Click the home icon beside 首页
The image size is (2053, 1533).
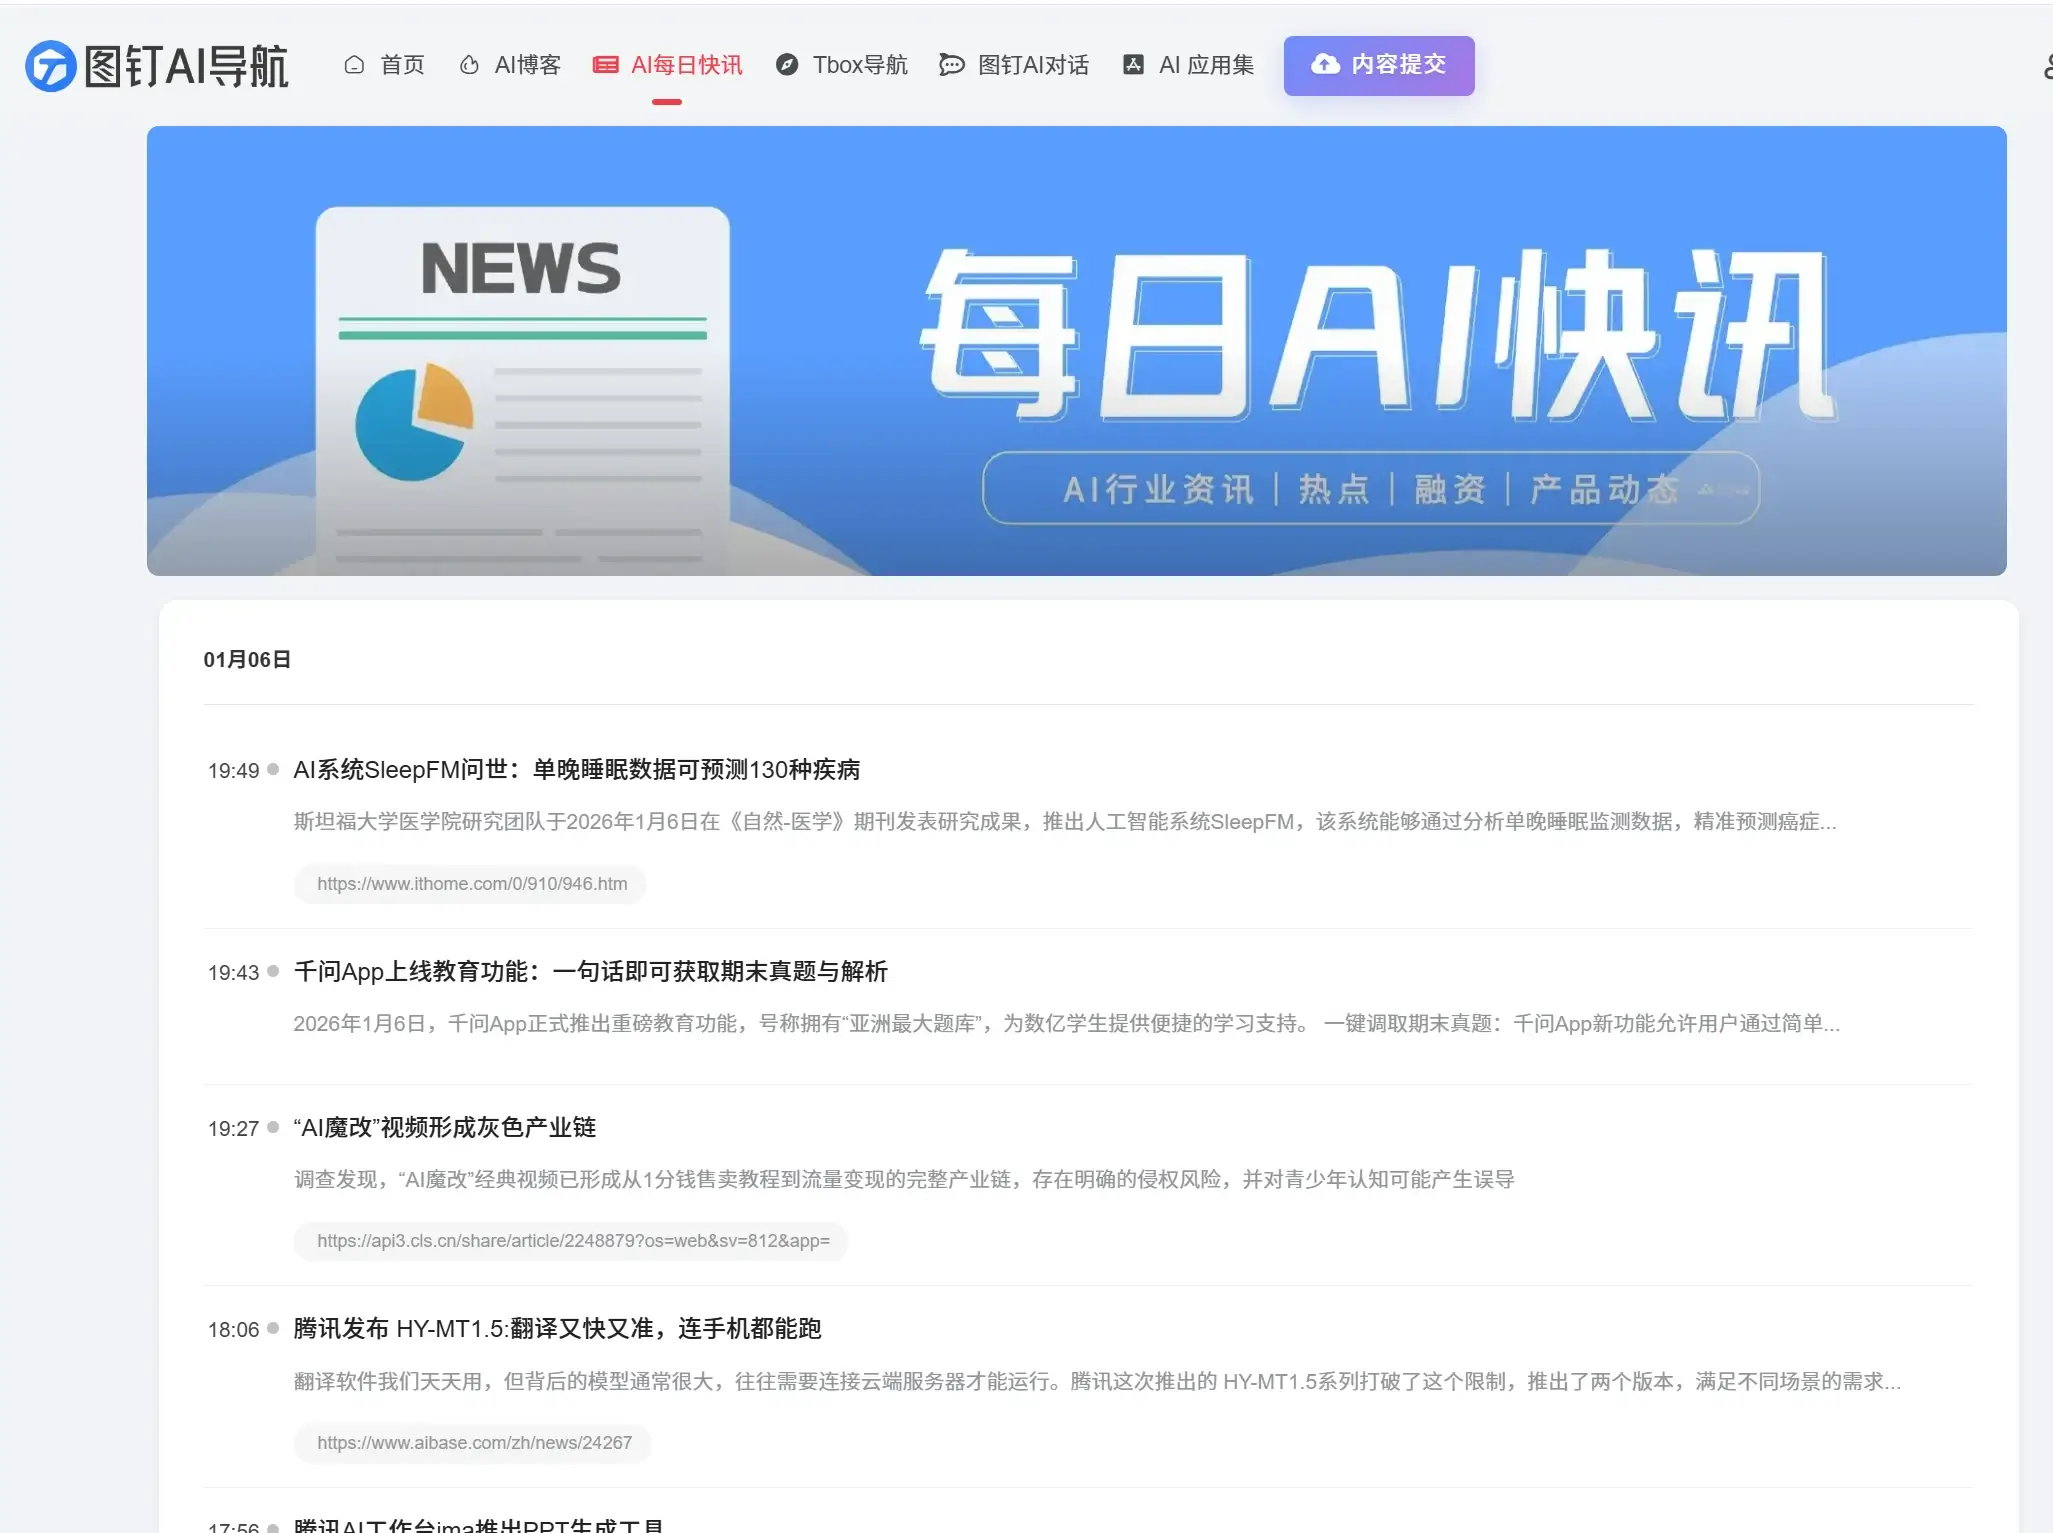pyautogui.click(x=354, y=65)
